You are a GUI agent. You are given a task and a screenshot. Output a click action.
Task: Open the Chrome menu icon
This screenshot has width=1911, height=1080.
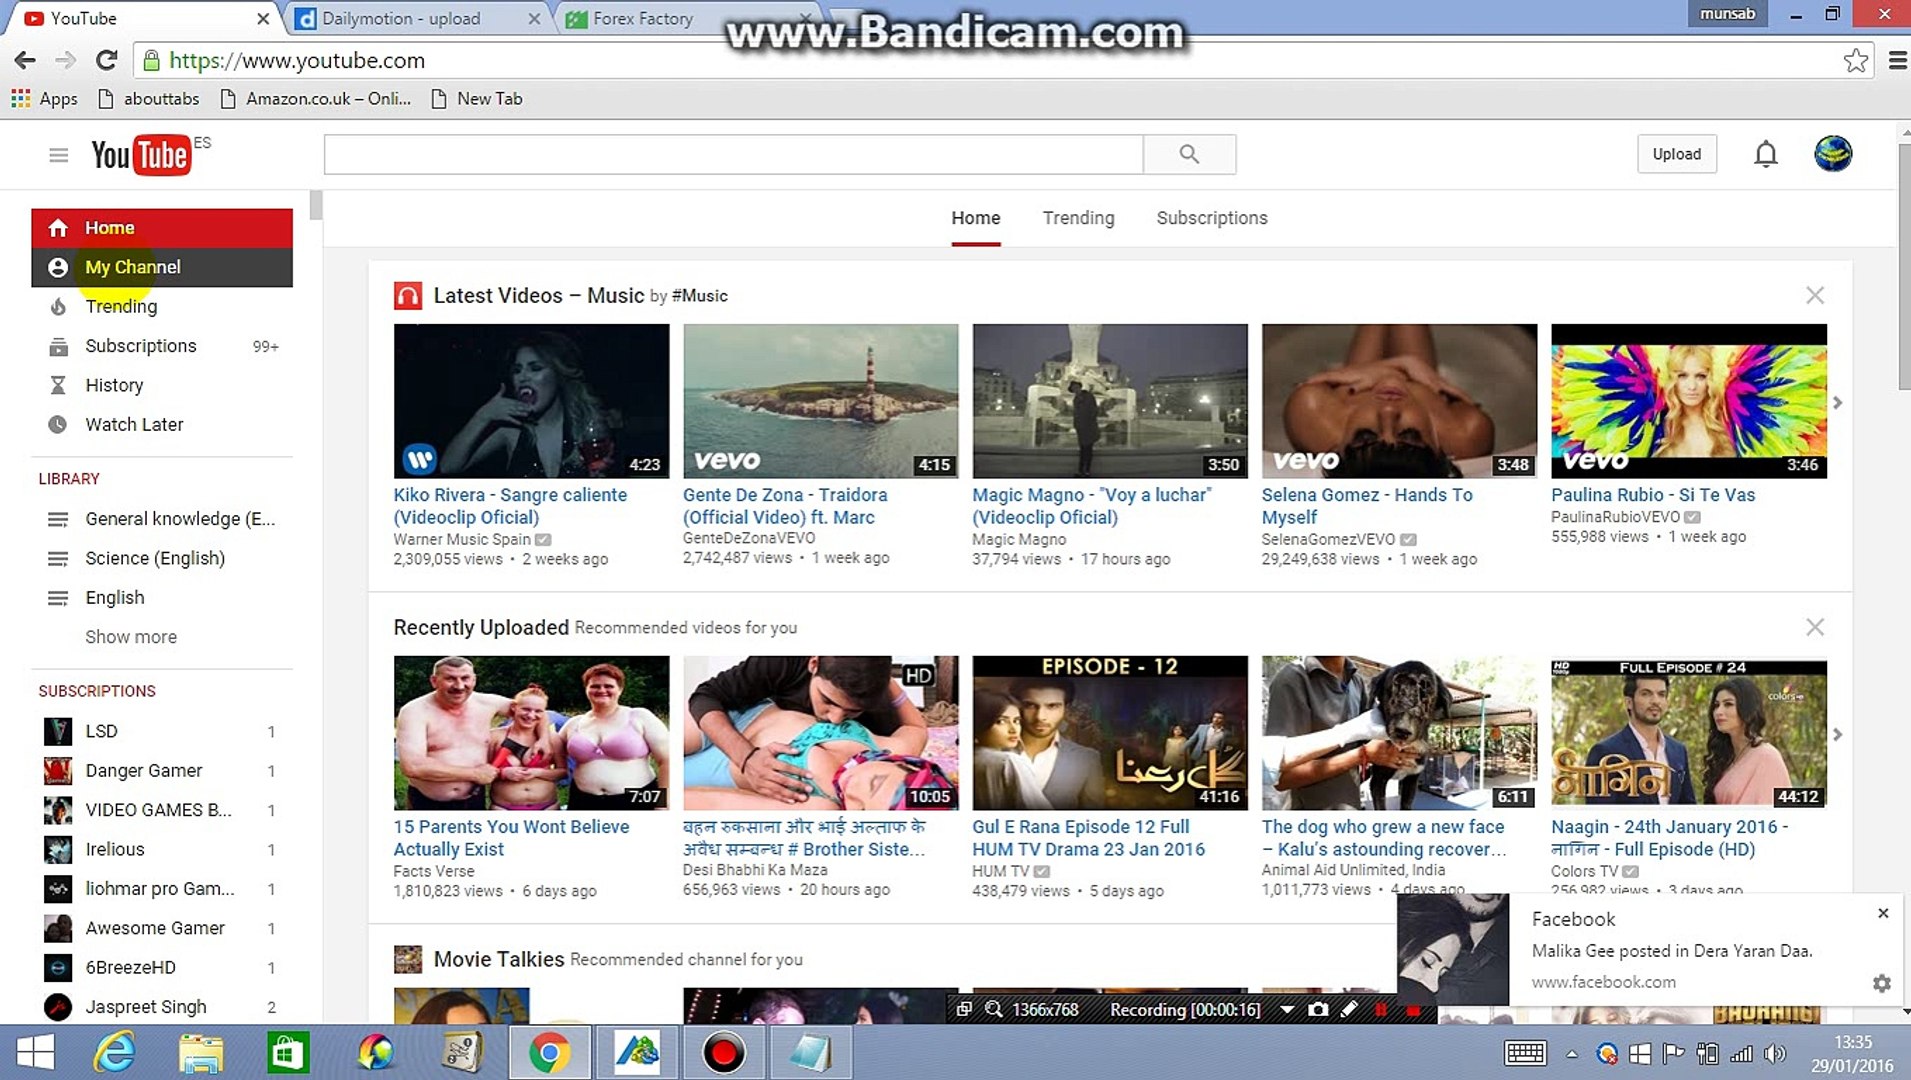[x=1897, y=60]
